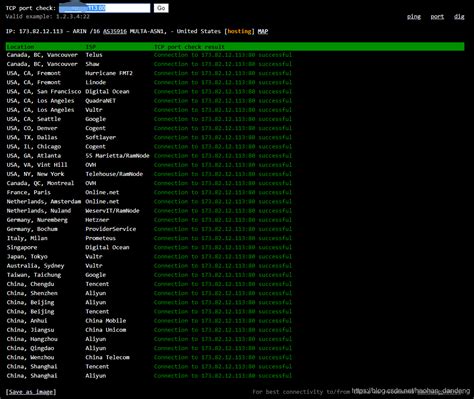Select the USA, VA, Vint Hill location

coord(37,165)
